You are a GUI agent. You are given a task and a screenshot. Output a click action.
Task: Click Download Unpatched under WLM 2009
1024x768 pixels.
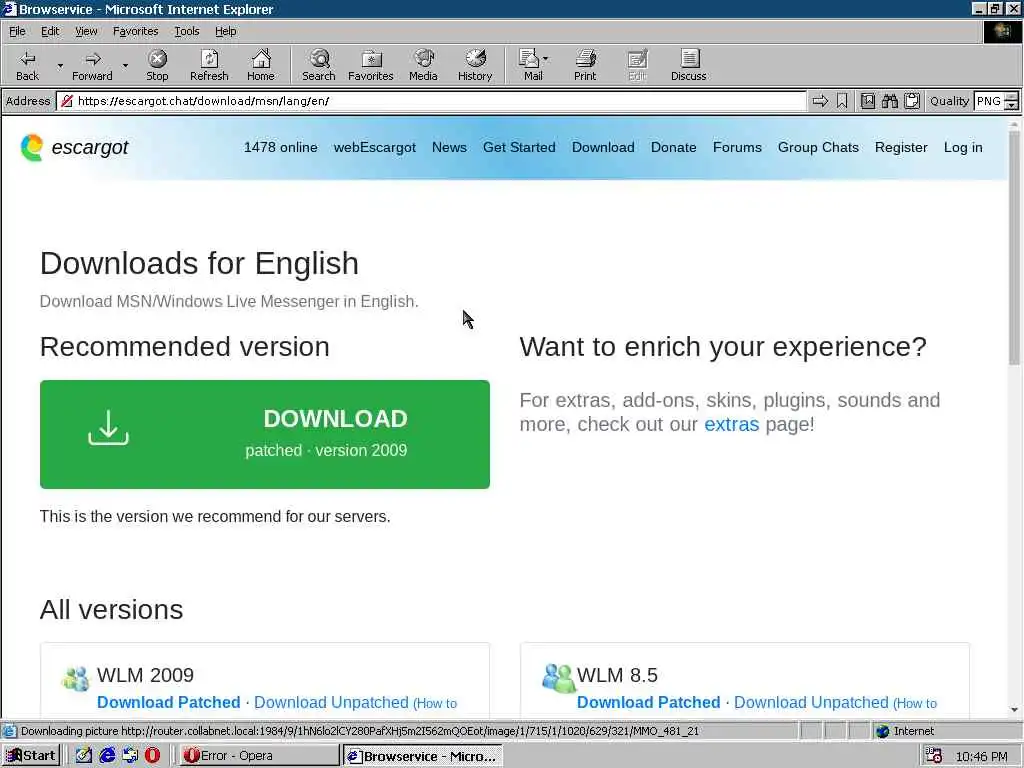click(x=331, y=702)
